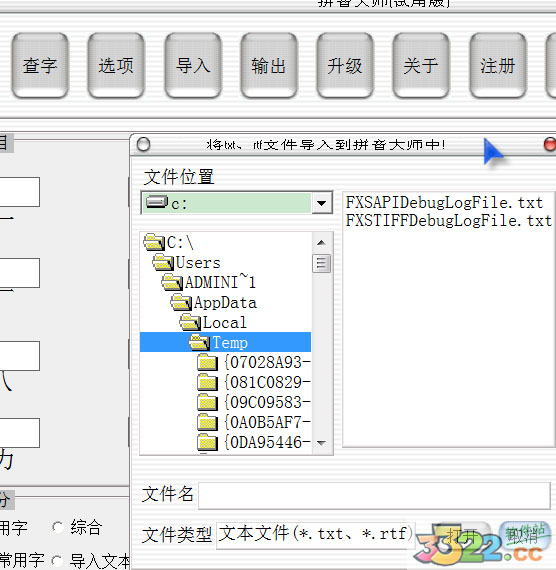Image resolution: width=556 pixels, height=570 pixels.
Task: Click the 查字 toolbar button
Action: (x=40, y=66)
